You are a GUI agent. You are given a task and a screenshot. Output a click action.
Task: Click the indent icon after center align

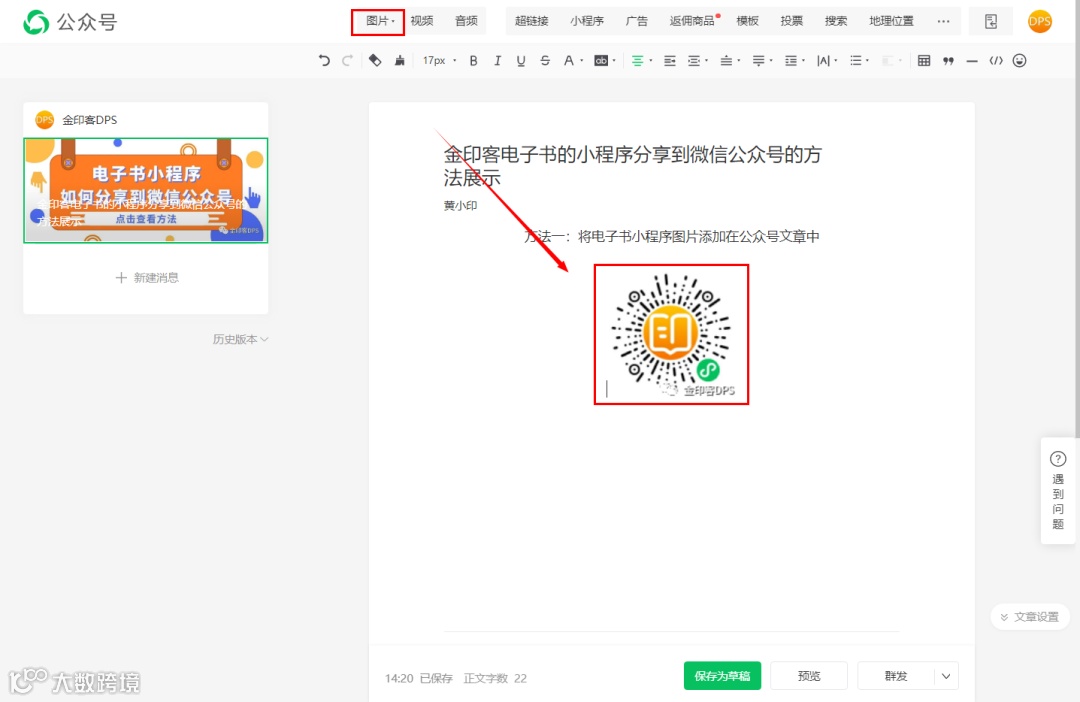coord(669,61)
